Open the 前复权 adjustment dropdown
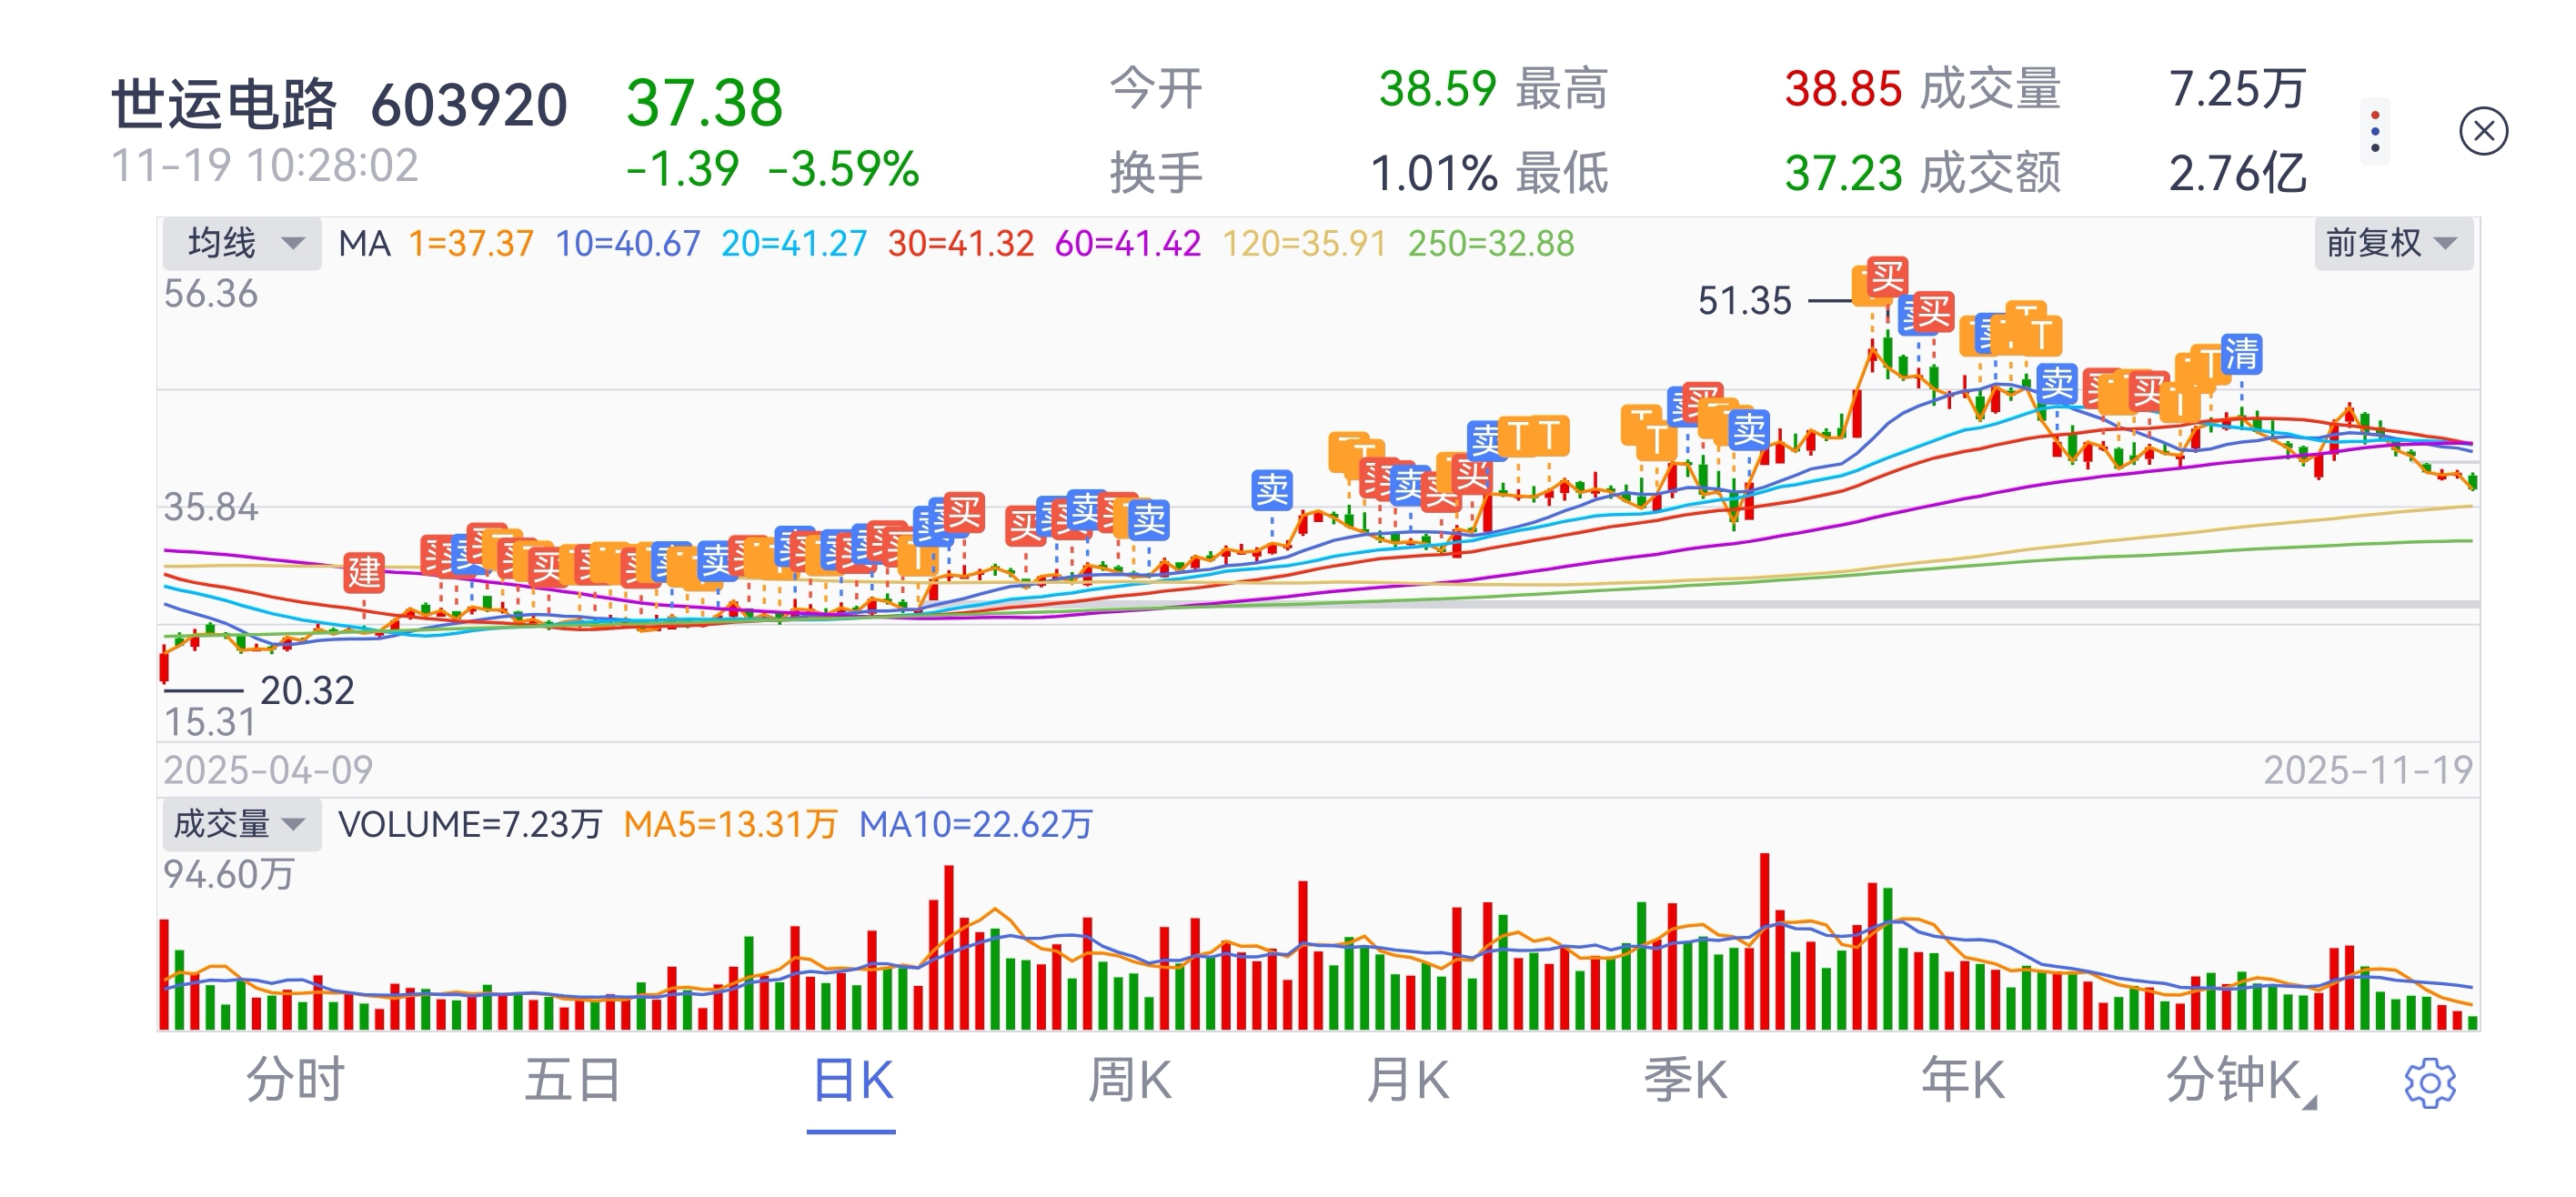This screenshot has height=1197, width=2576. click(x=2392, y=243)
